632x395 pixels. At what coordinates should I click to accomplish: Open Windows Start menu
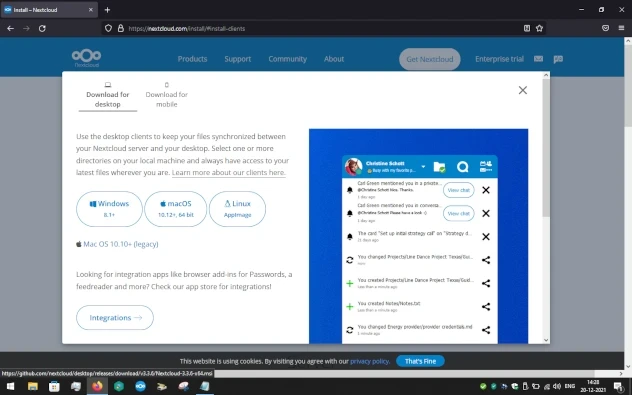[x=10, y=387]
